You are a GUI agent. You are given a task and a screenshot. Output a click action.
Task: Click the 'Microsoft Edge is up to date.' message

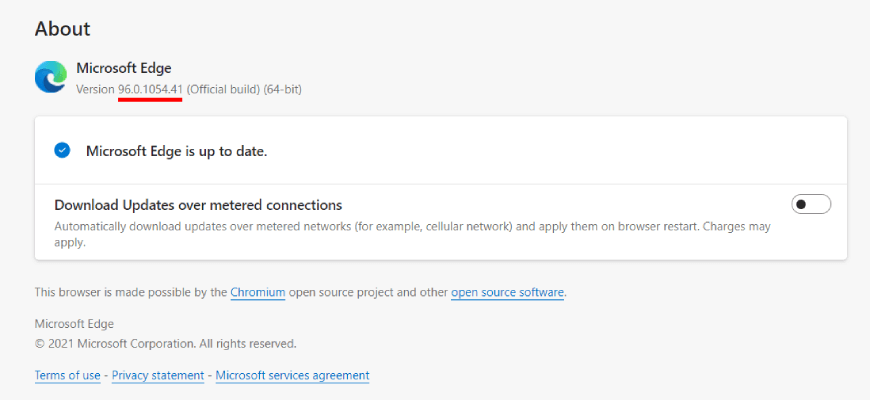(x=176, y=151)
